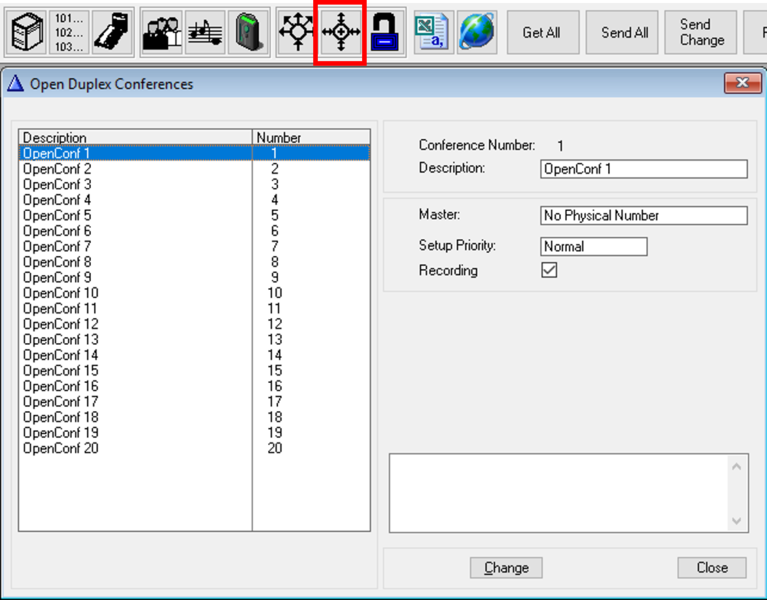The image size is (767, 600).
Task: Click the Send All button
Action: (622, 32)
